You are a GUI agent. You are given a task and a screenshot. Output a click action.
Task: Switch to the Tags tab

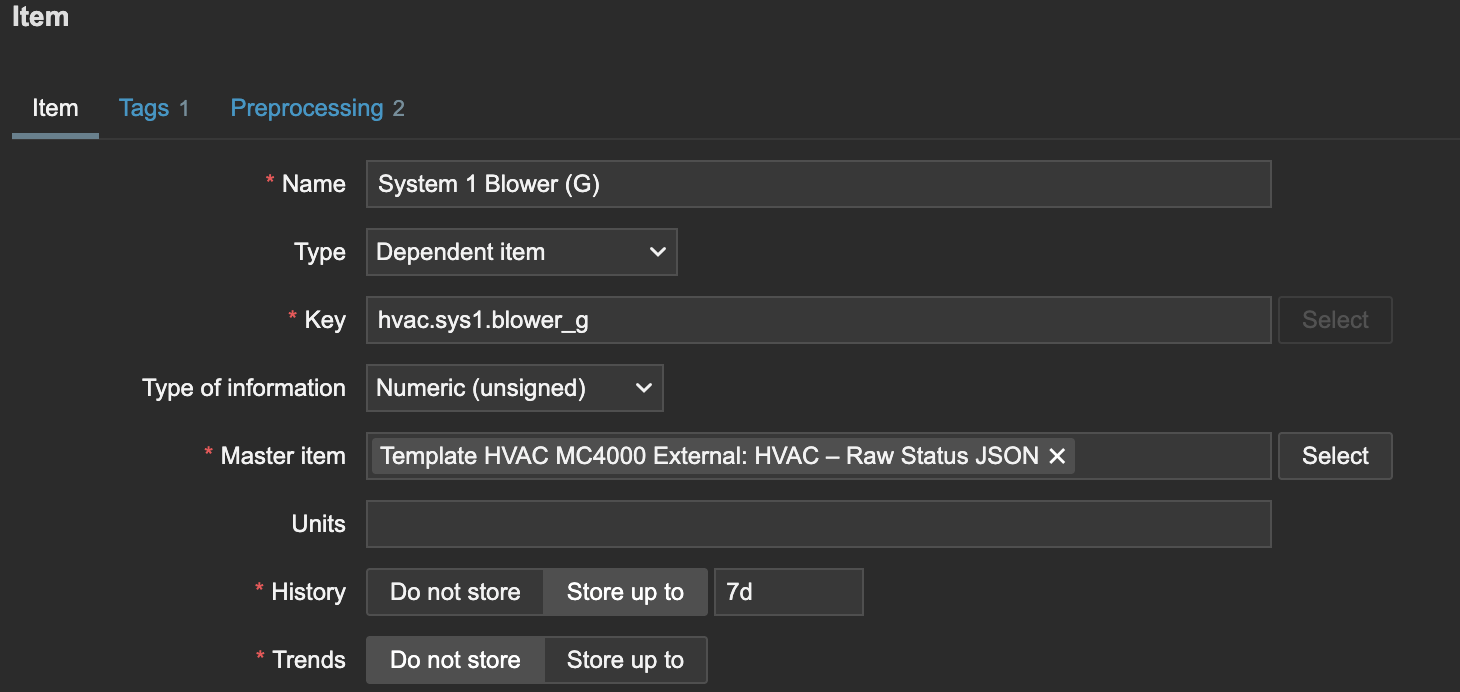pyautogui.click(x=153, y=108)
